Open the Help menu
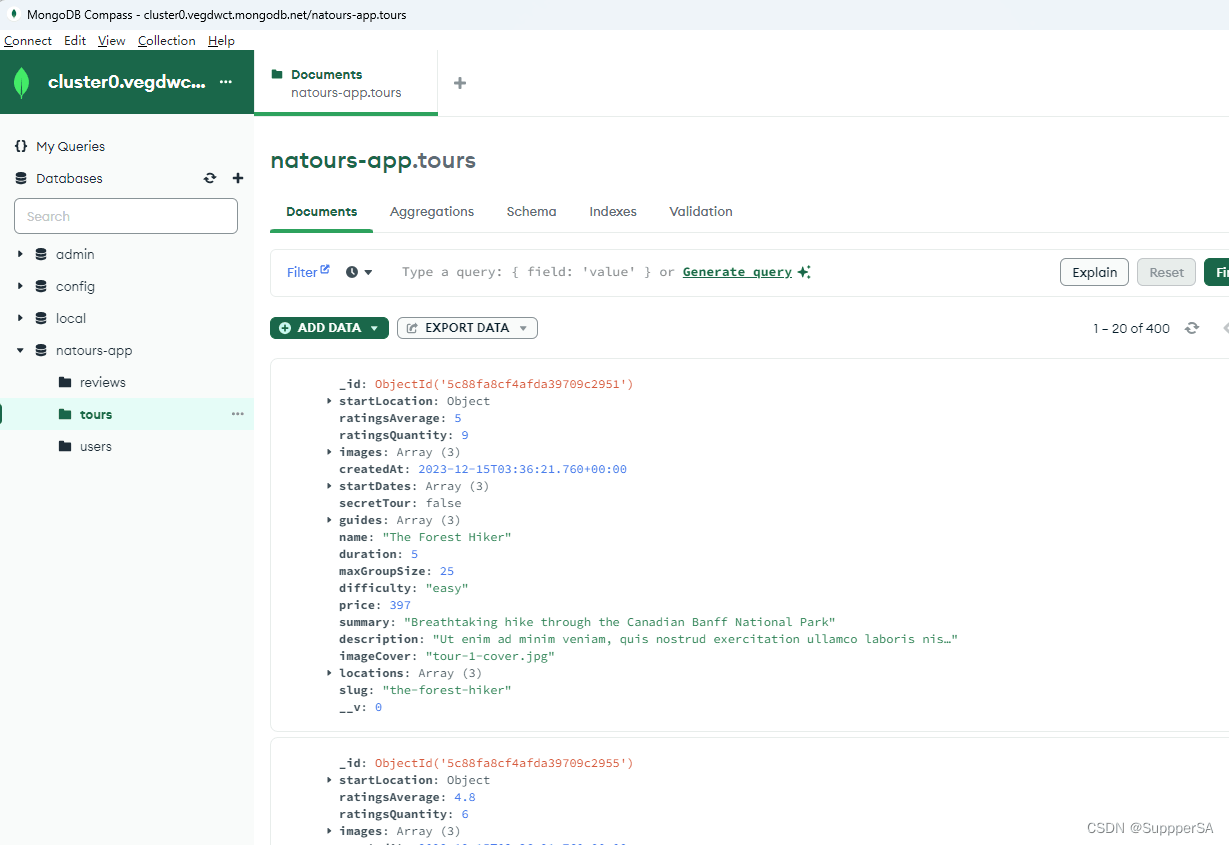 221,41
